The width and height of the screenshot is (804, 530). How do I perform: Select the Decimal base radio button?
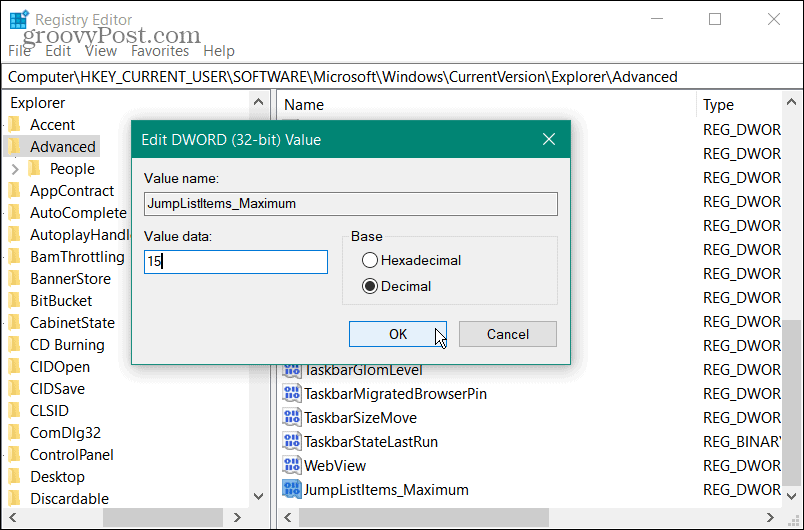(x=370, y=286)
